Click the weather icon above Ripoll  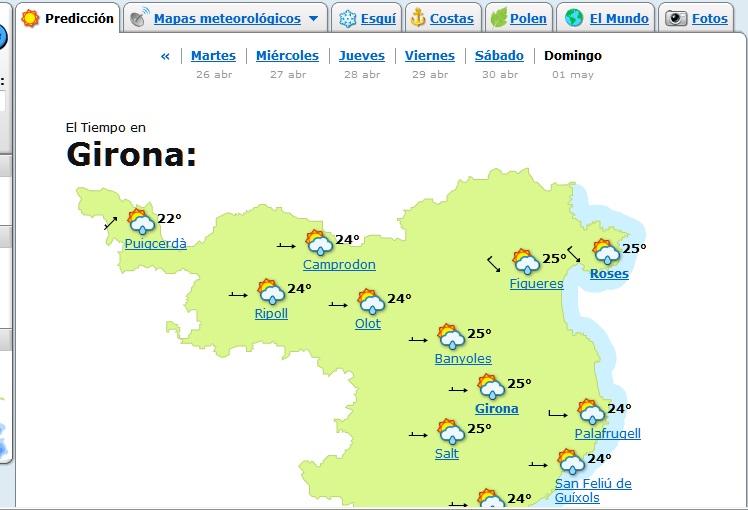pyautogui.click(x=270, y=292)
